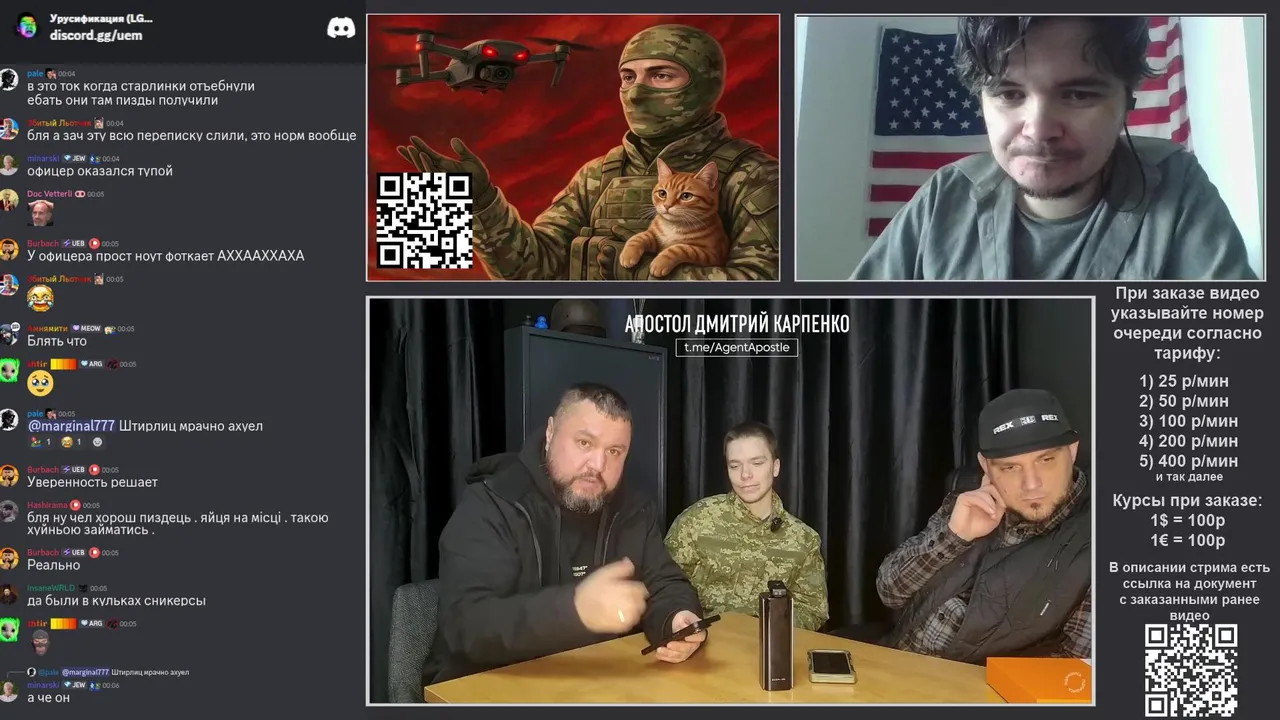This screenshot has height=720, width=1280.
Task: Select the tariff line '3) 100 р/мин'
Action: pyautogui.click(x=1188, y=421)
